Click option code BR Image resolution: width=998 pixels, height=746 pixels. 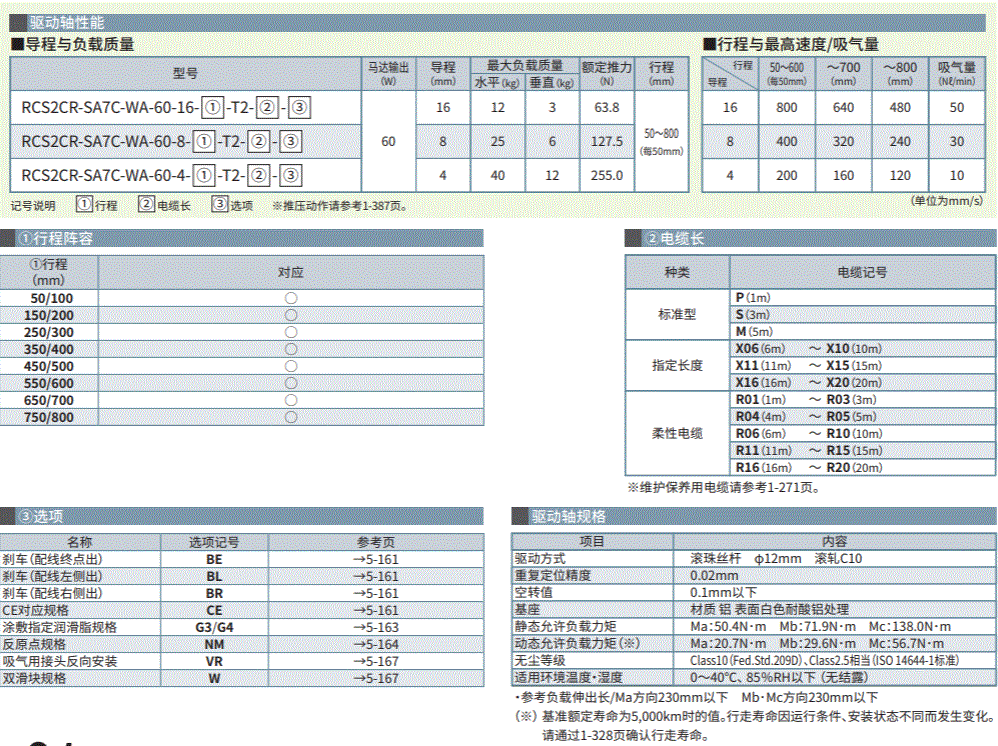(x=214, y=593)
